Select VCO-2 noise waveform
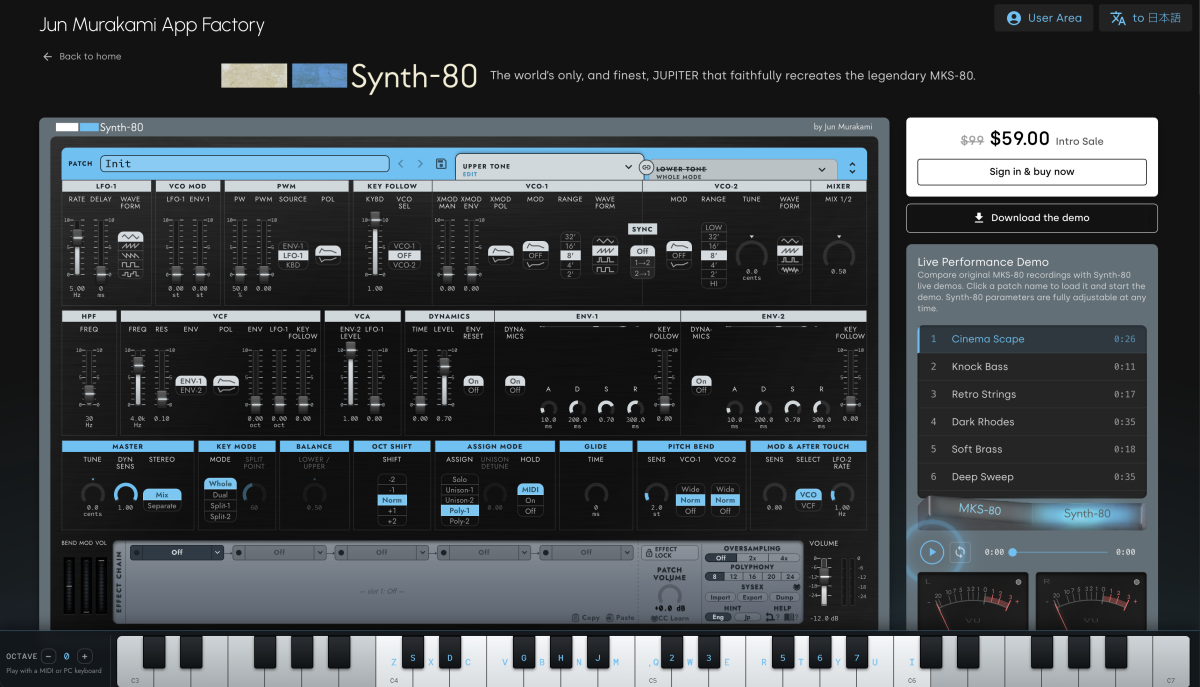This screenshot has width=1200, height=687. 790,269
